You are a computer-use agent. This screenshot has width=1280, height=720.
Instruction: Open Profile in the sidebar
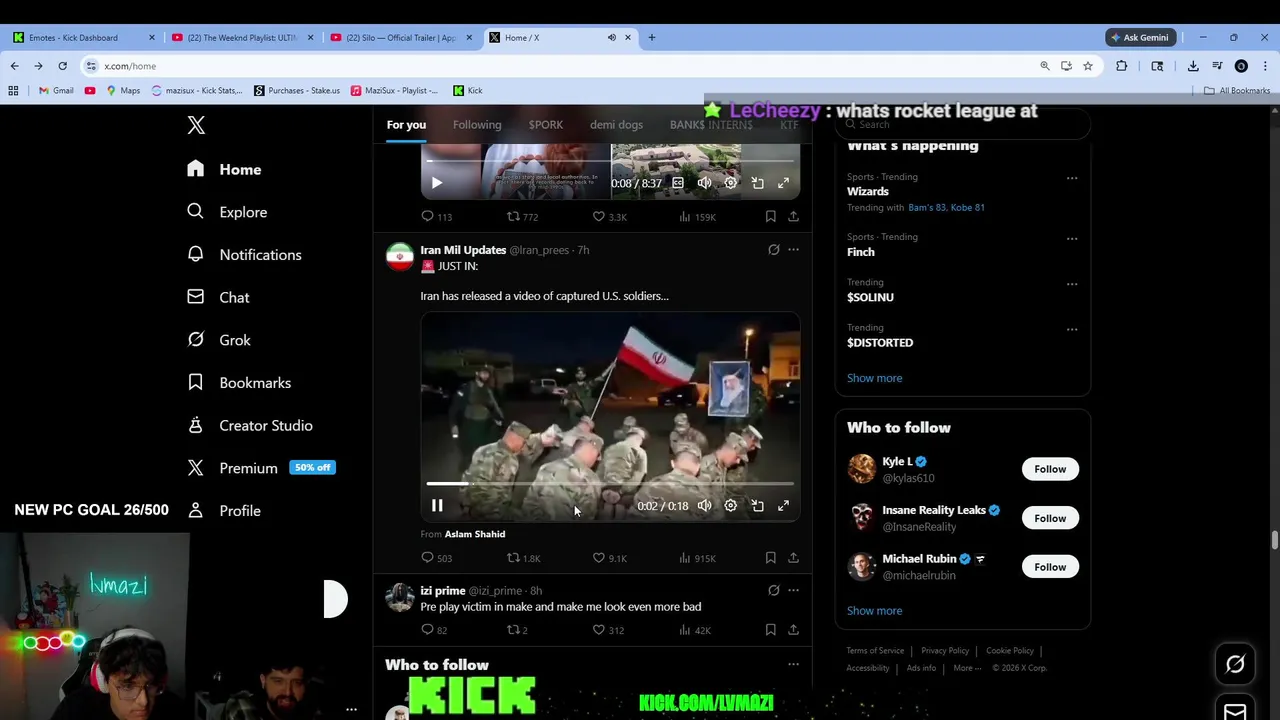tap(224, 510)
